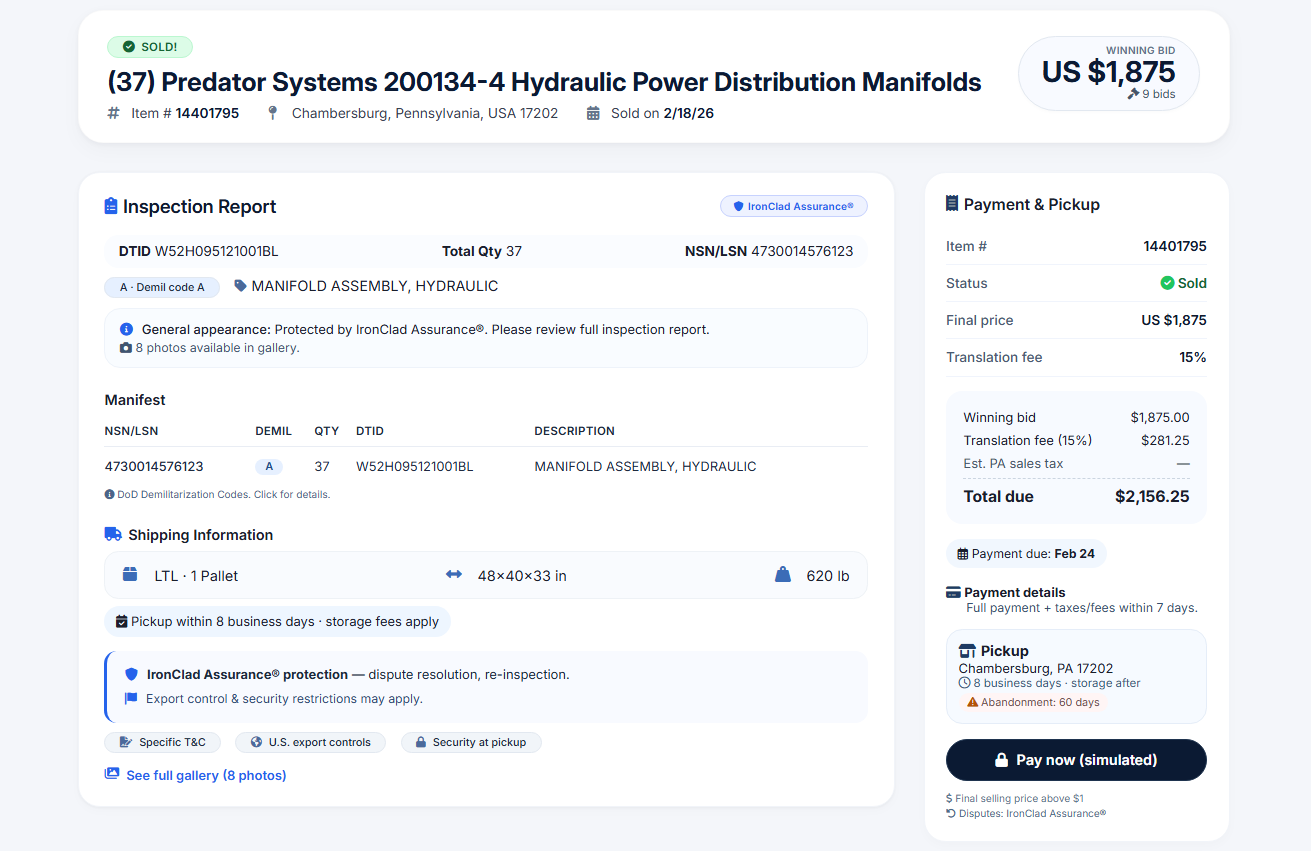Click the DEMIL column header in Manifest
1311x851 pixels.
pyautogui.click(x=273, y=431)
